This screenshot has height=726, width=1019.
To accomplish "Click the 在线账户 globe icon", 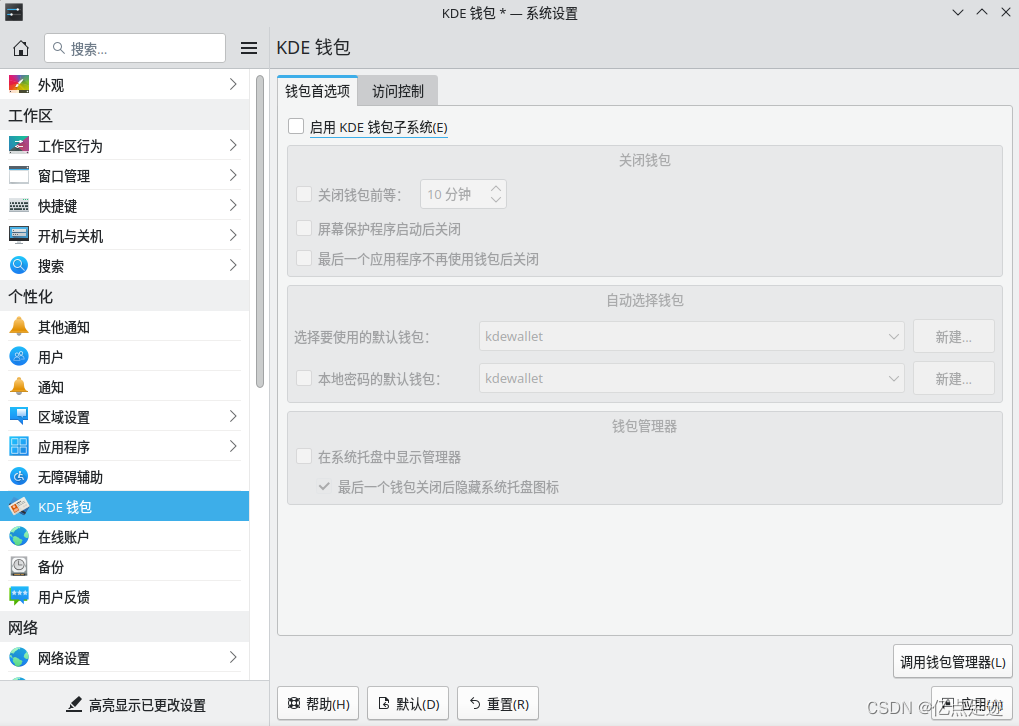I will coord(19,536).
